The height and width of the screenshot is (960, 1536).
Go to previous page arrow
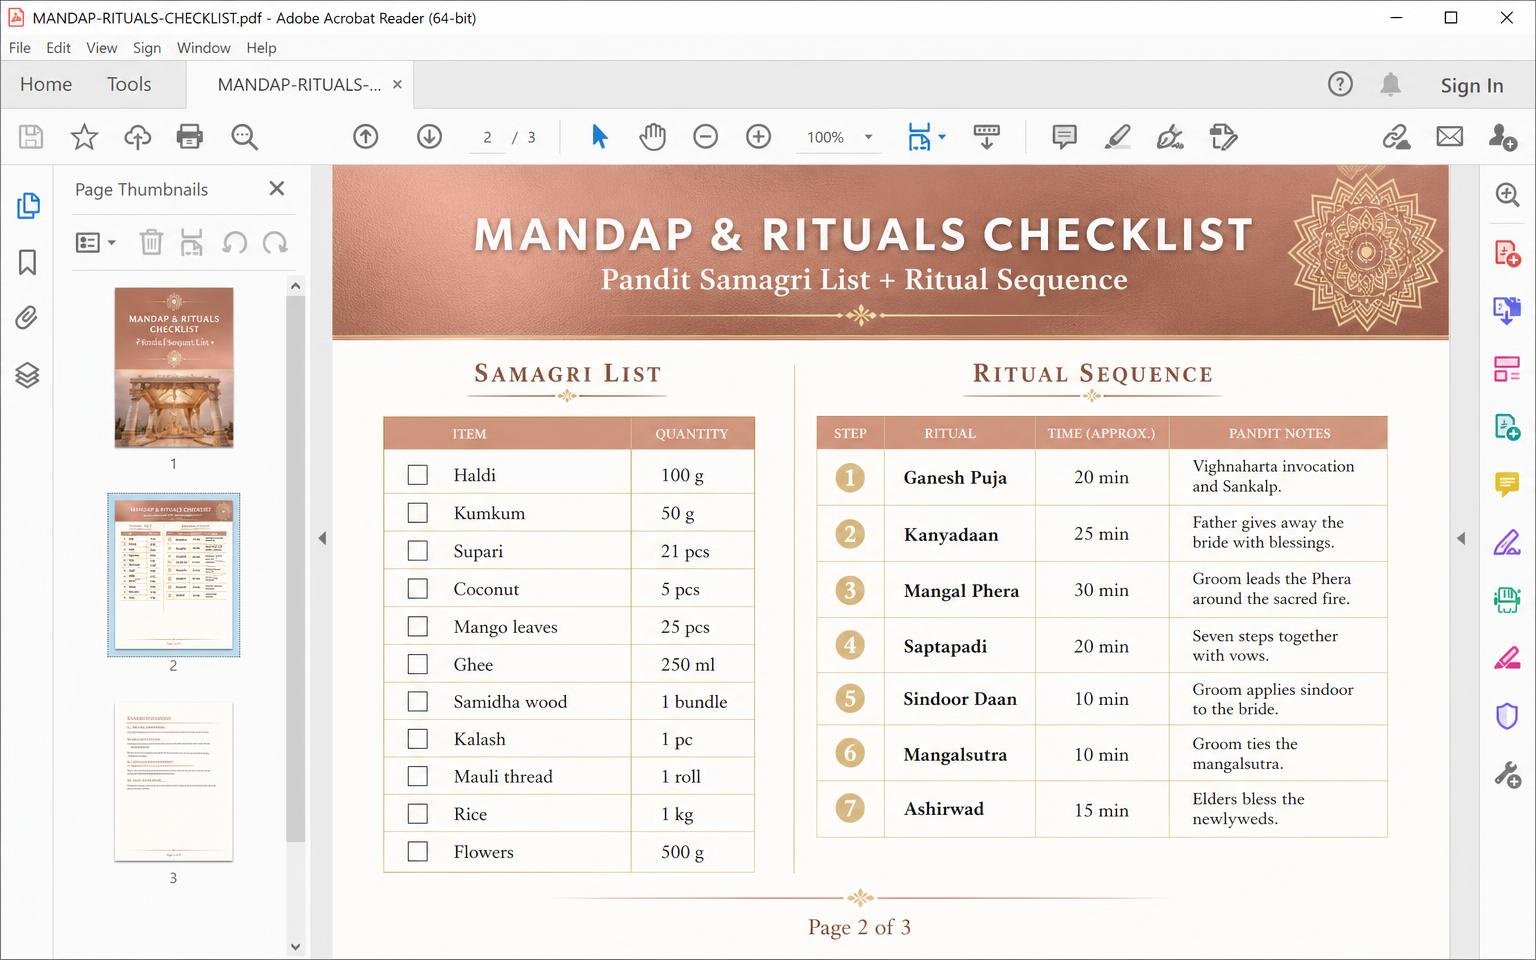366,137
